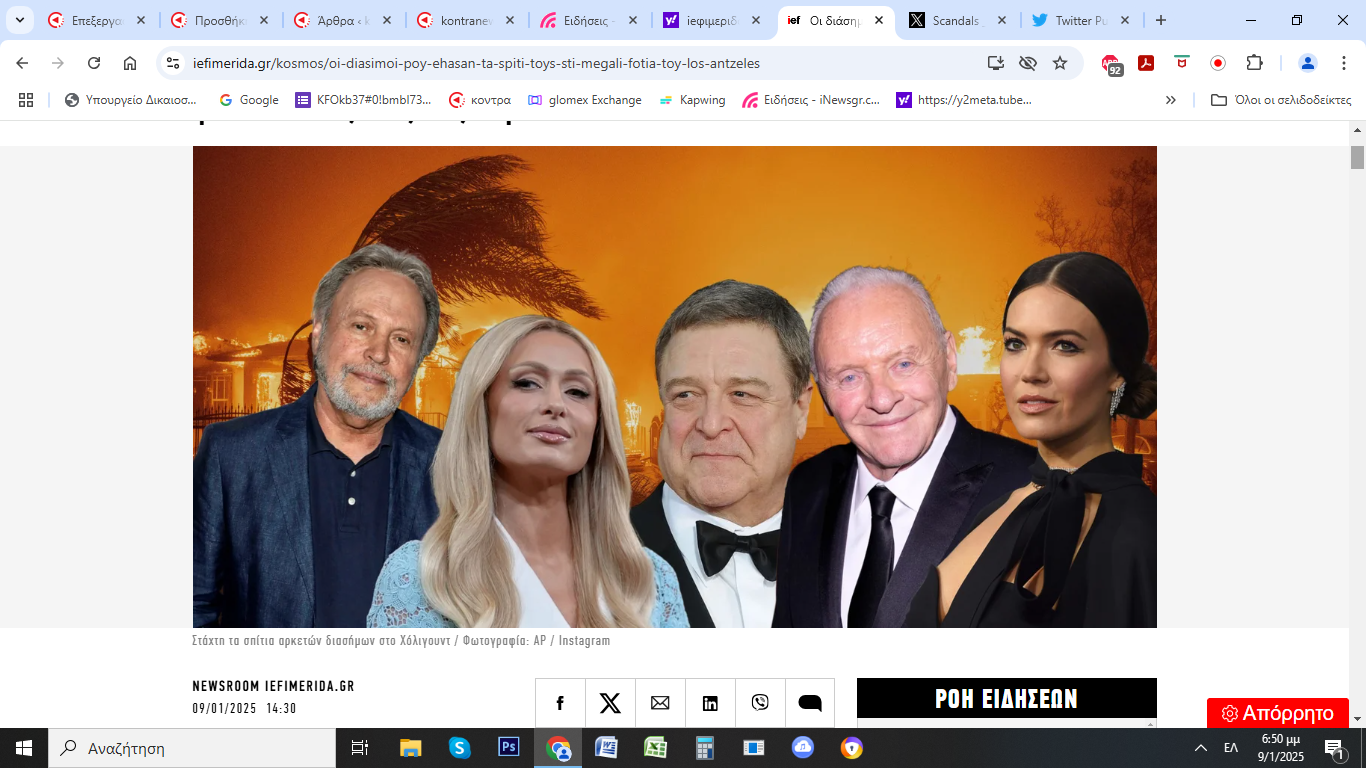Screen dimensions: 1366x768
Task: Share the article on Facebook
Action: 560,703
